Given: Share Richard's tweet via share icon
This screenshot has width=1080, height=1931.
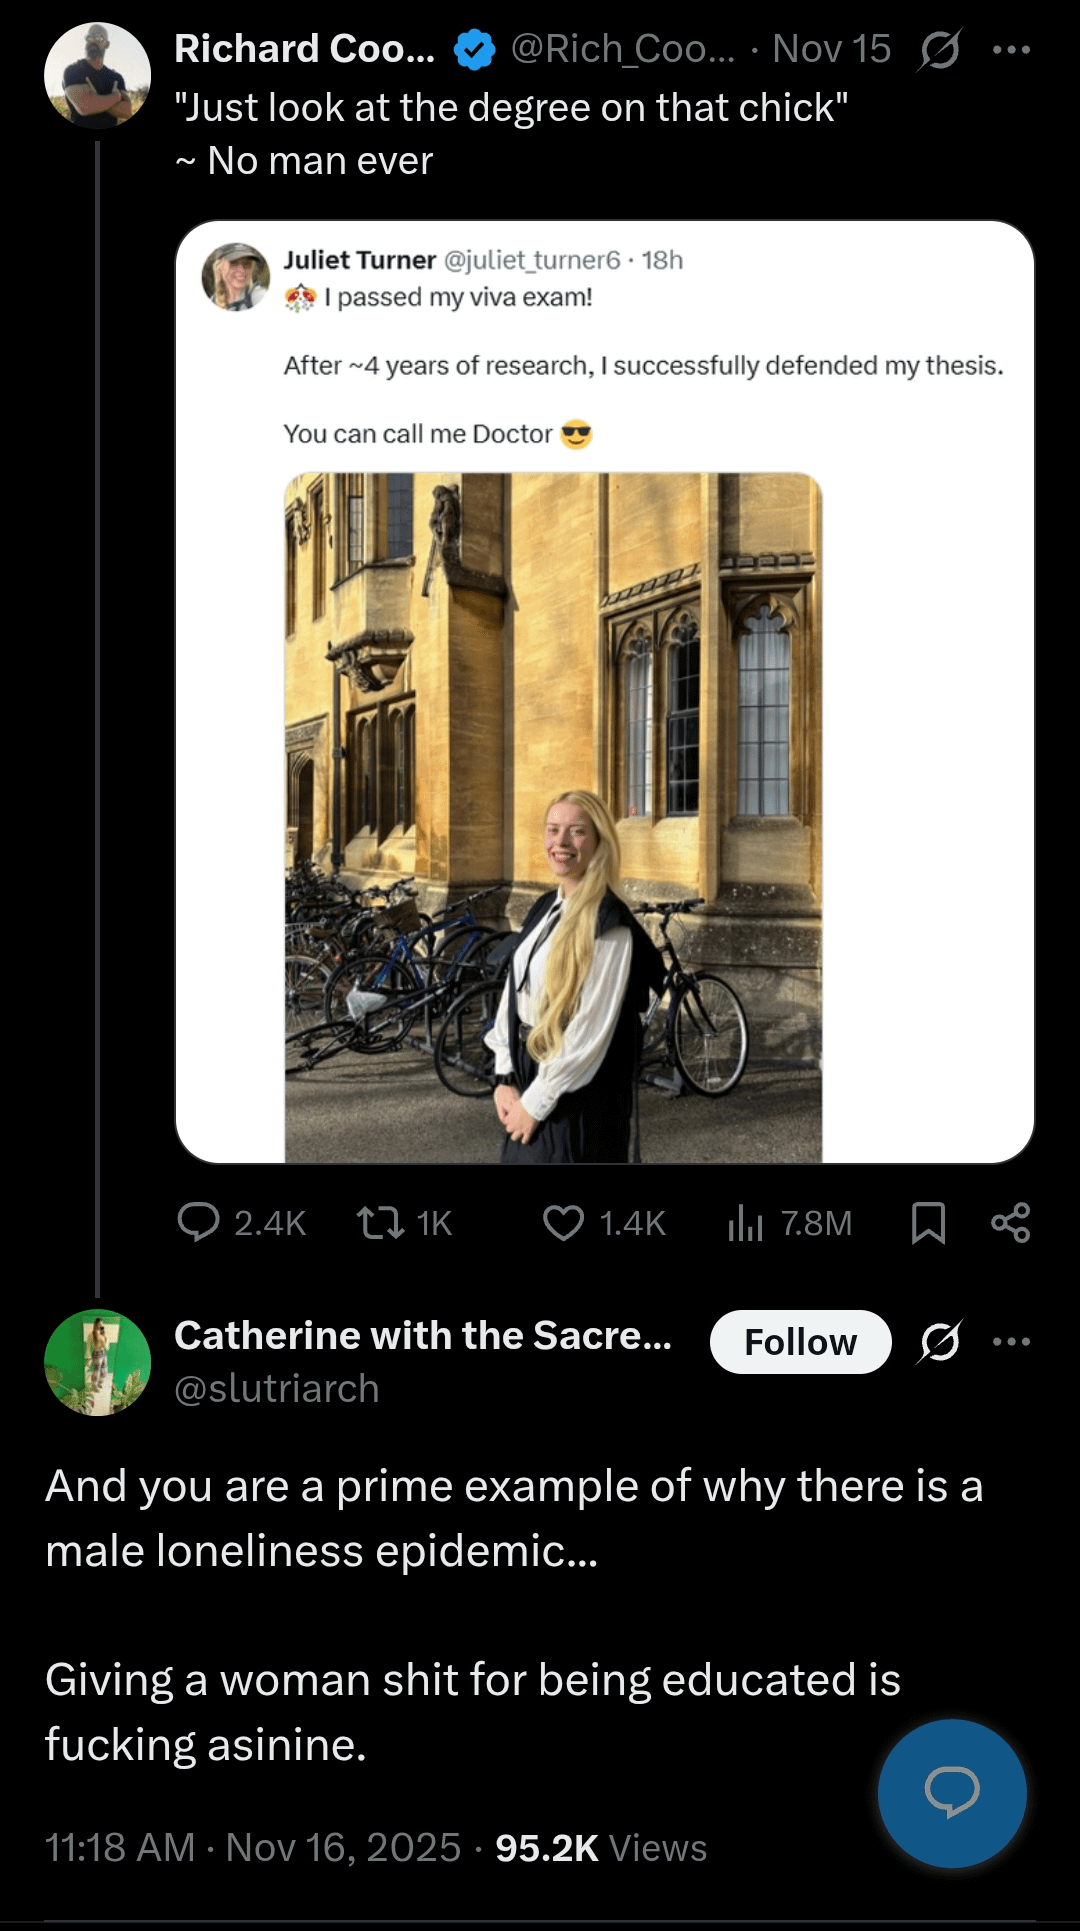Looking at the screenshot, I should coord(1010,1222).
